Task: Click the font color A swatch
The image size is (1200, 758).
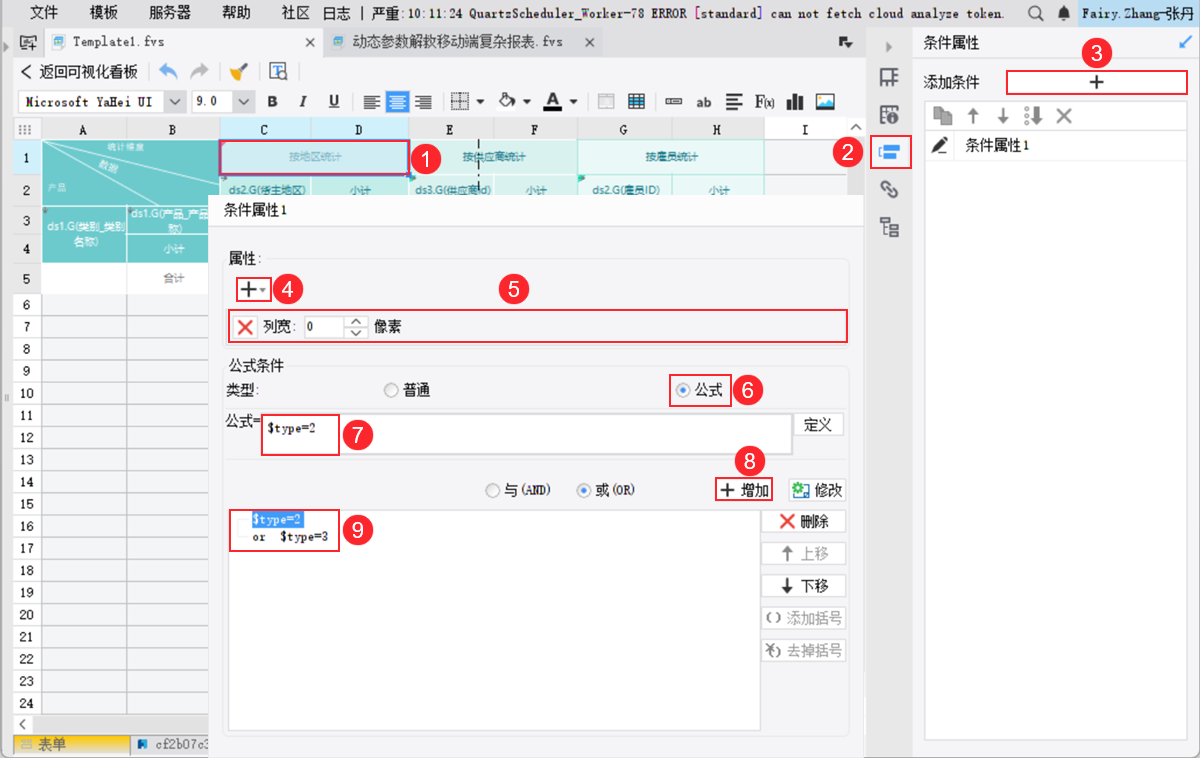Action: click(553, 102)
